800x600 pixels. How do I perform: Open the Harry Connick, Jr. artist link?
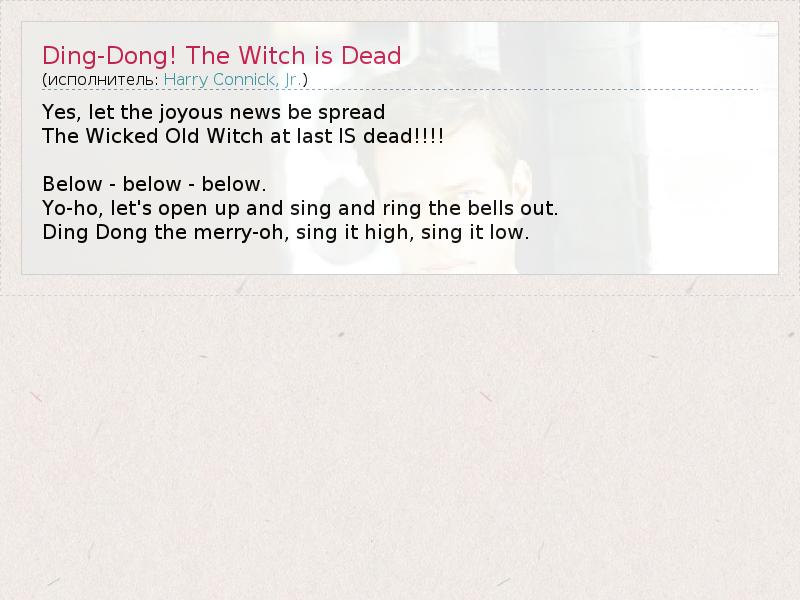232,80
